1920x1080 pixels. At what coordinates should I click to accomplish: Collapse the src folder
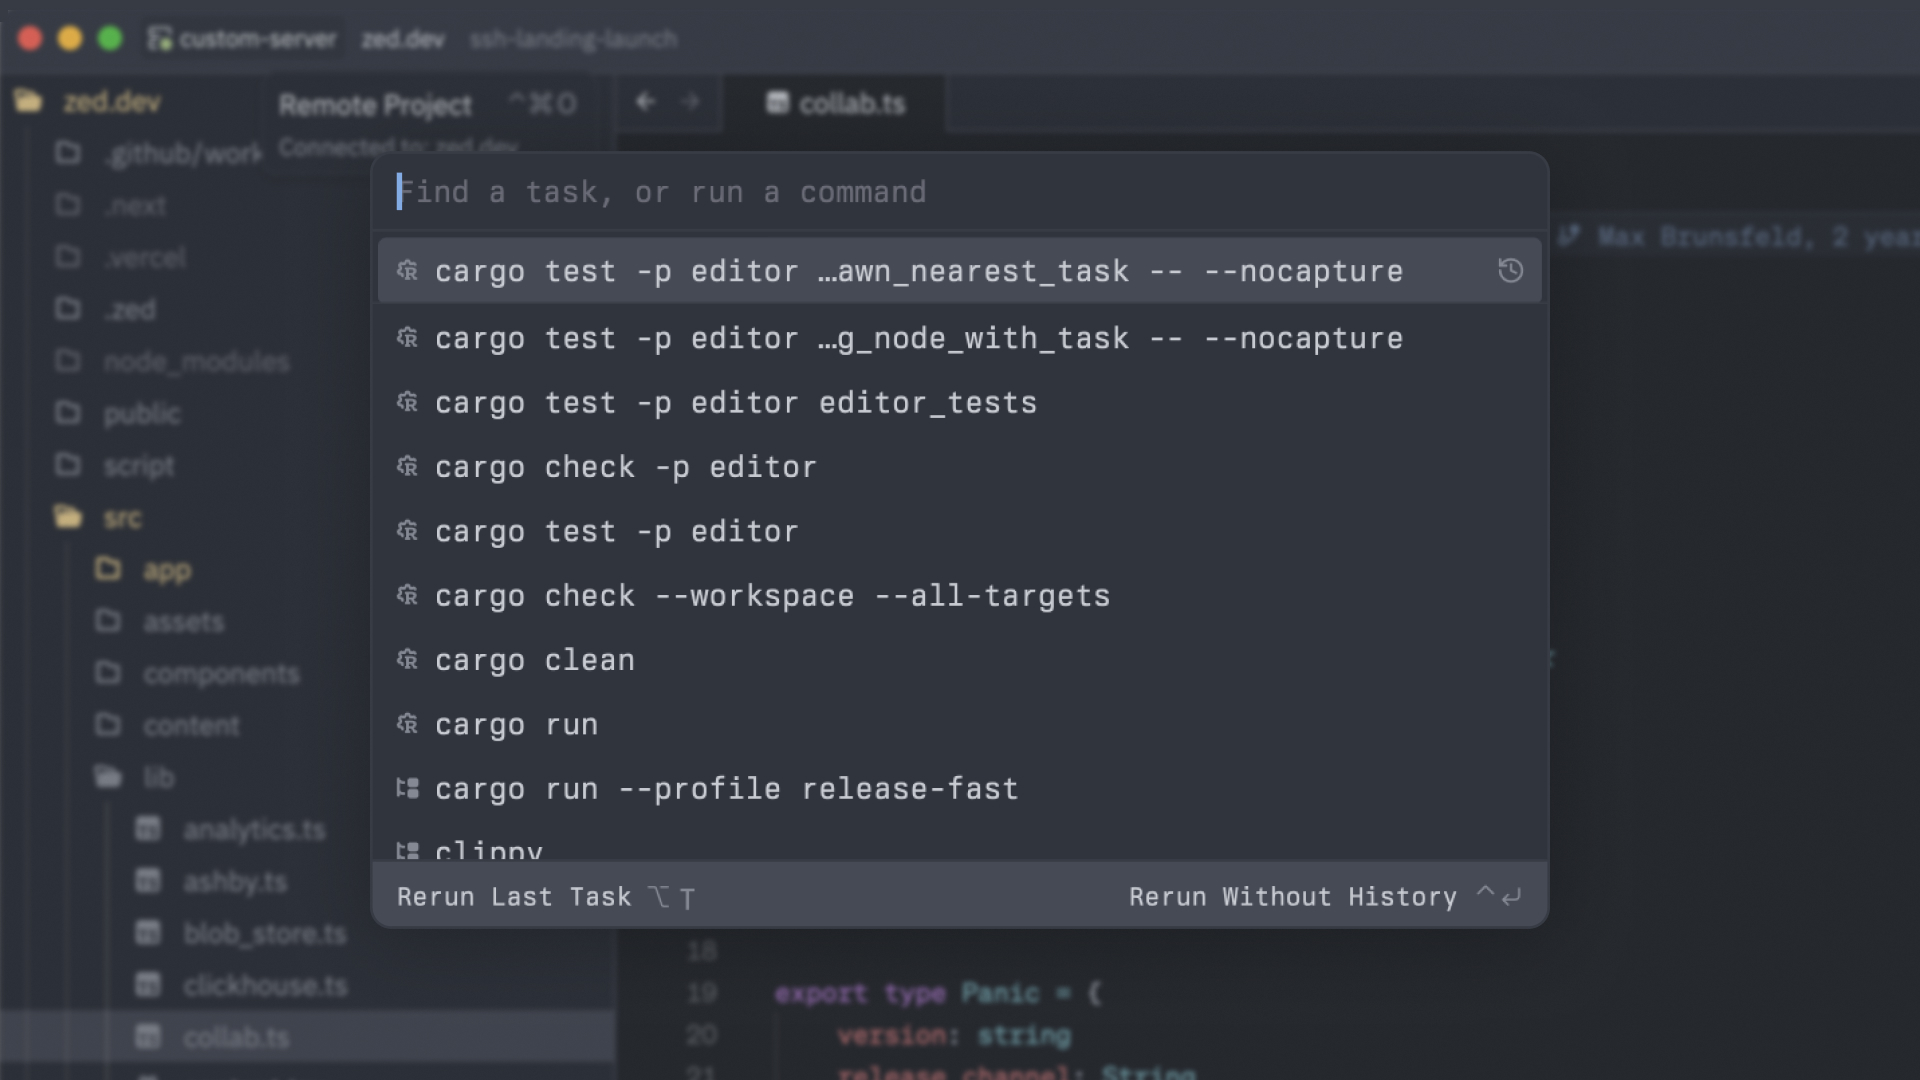click(x=122, y=518)
